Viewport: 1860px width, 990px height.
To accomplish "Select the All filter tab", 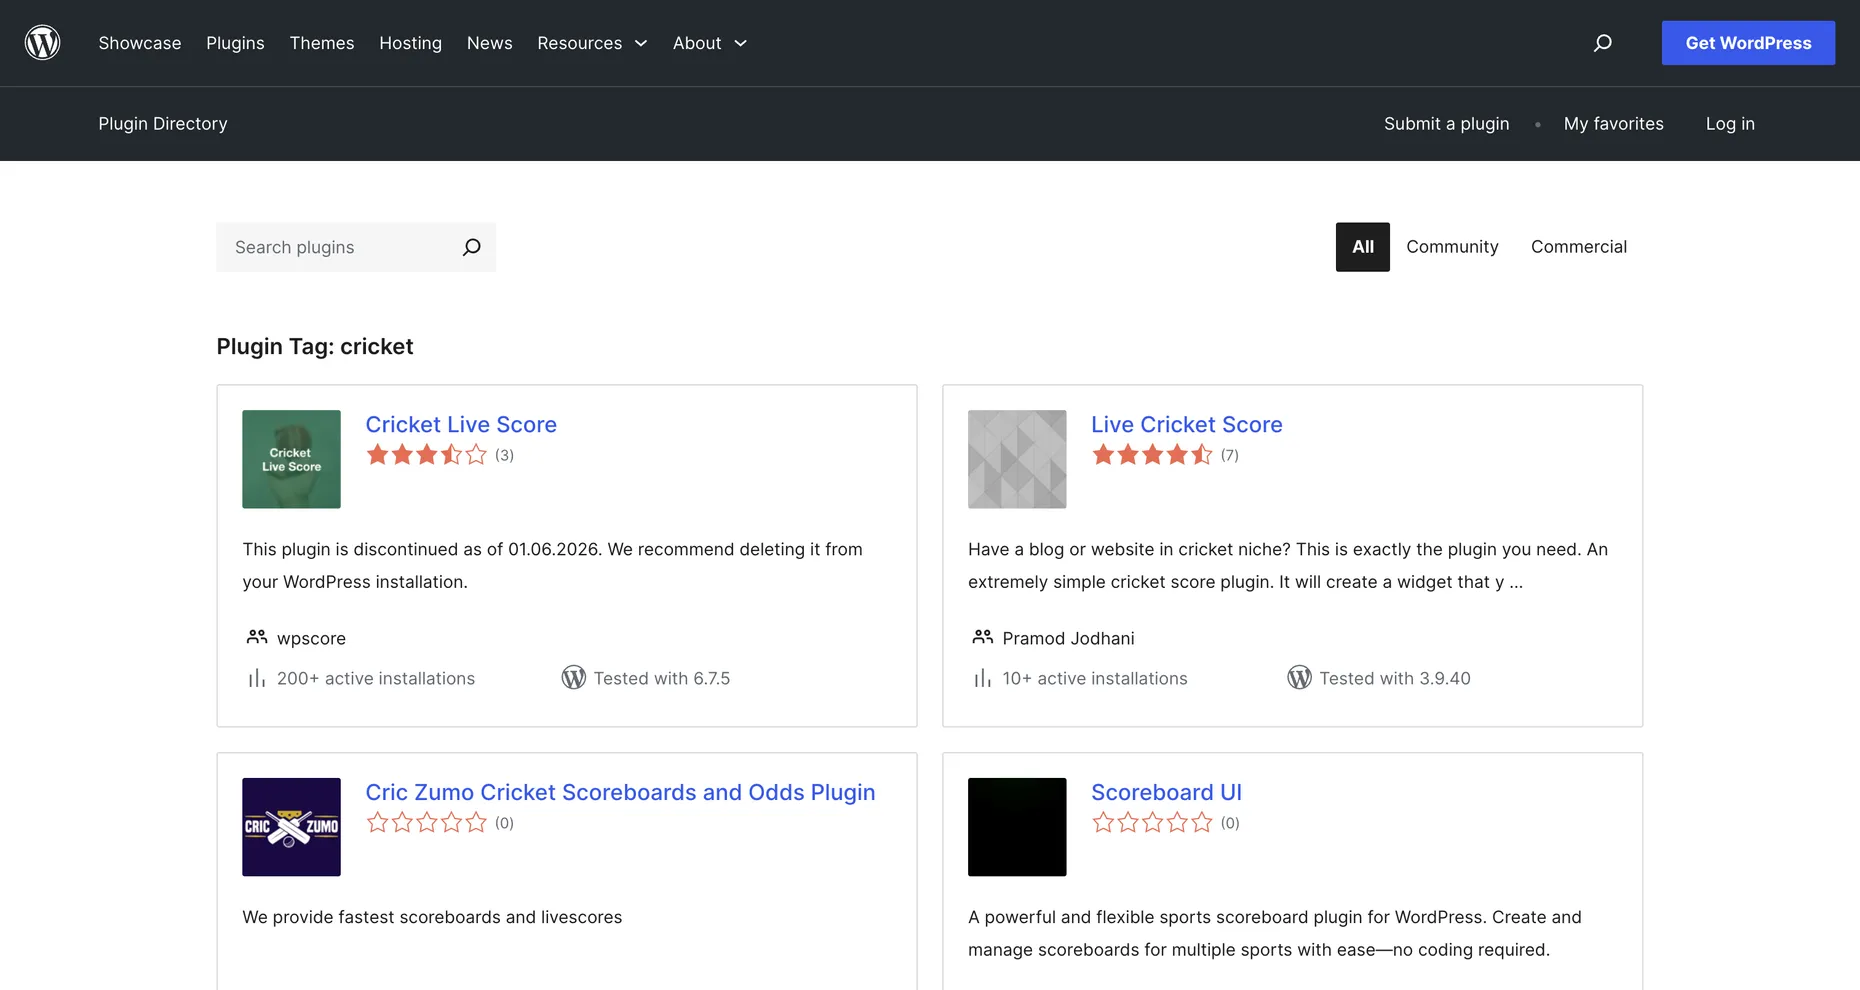I will tap(1363, 247).
